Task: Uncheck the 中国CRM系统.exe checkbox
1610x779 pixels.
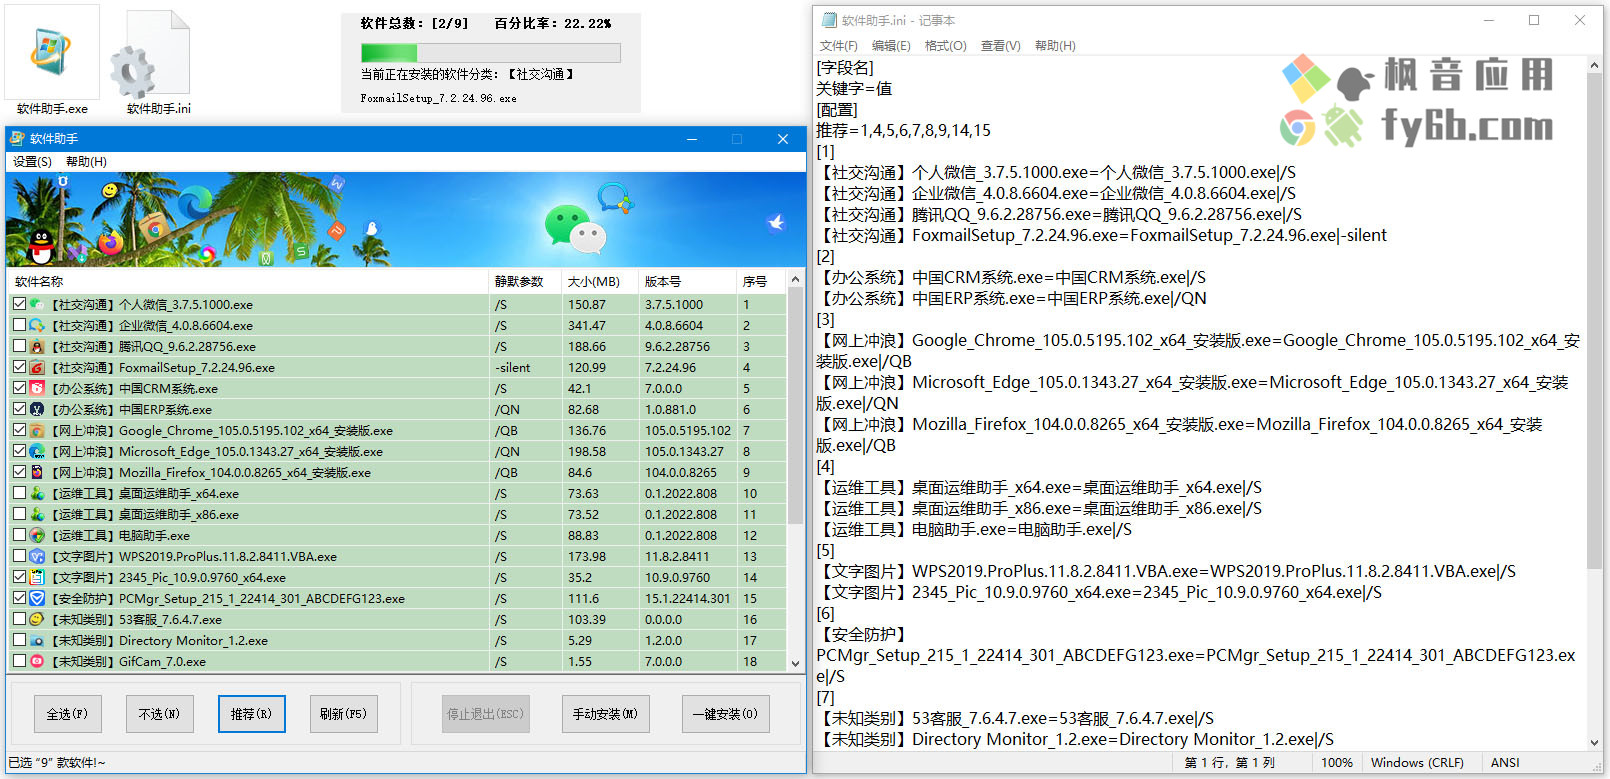Action: pyautogui.click(x=19, y=388)
